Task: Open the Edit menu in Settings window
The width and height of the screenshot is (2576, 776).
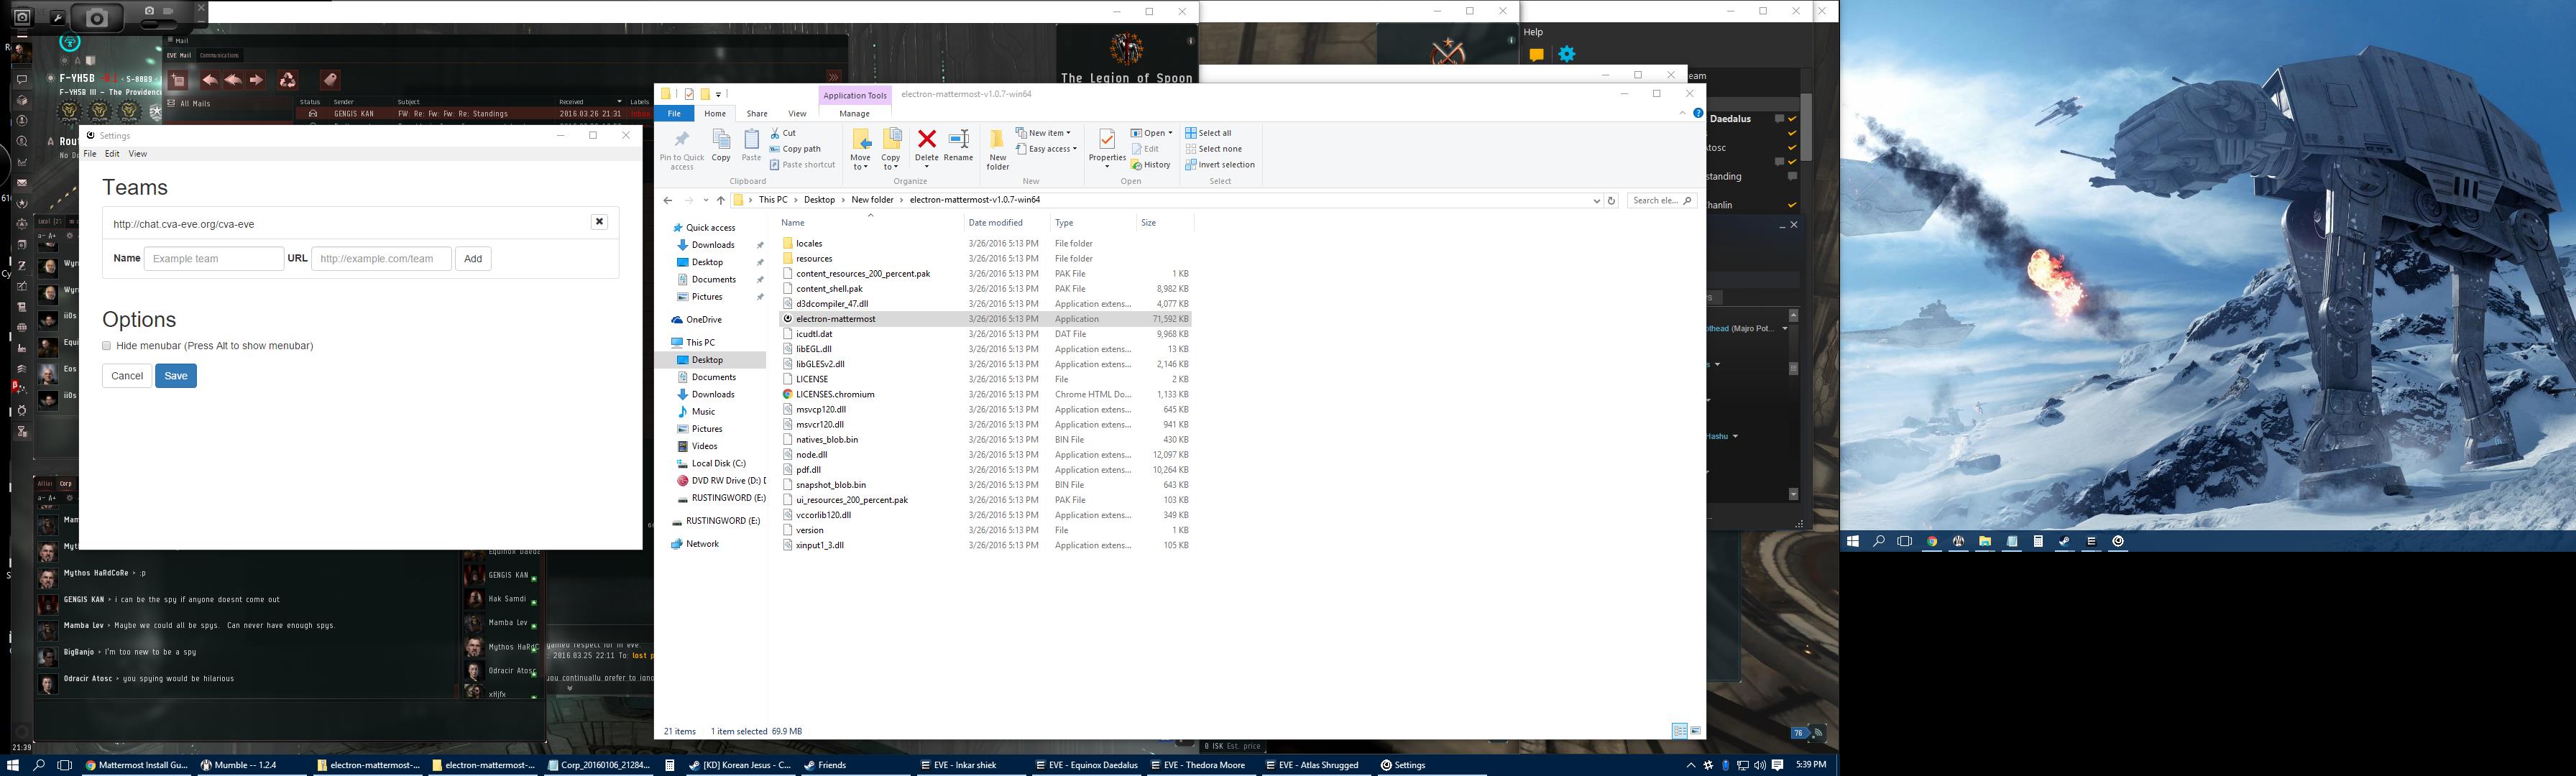Action: coord(112,154)
